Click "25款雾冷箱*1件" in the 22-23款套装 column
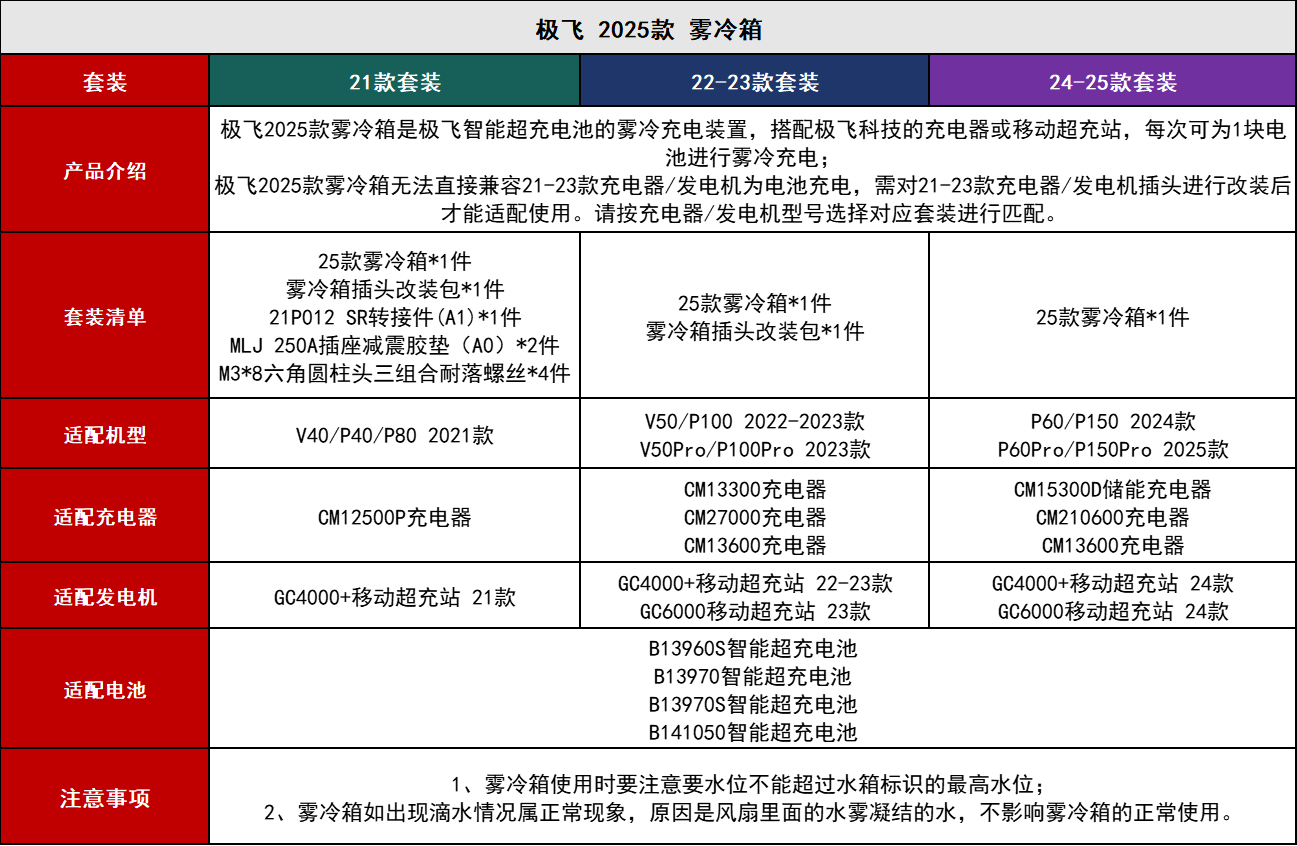Image resolution: width=1297 pixels, height=846 pixels. click(755, 303)
